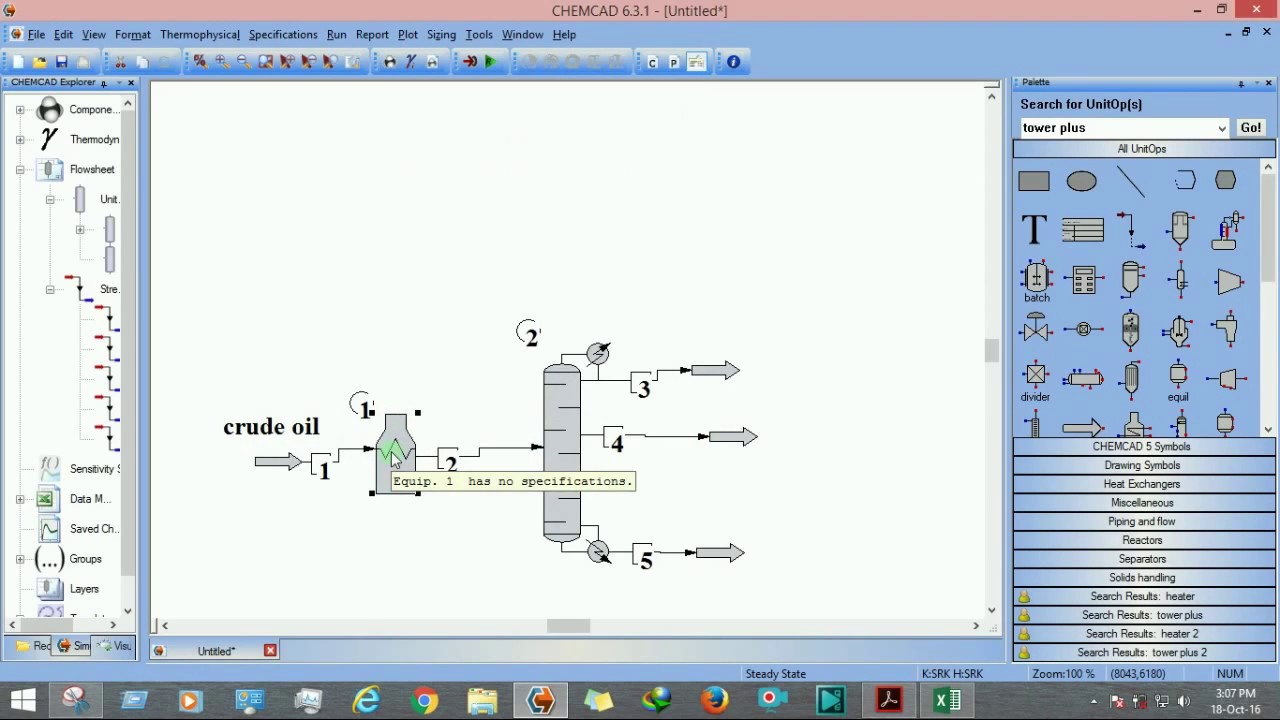Click the Run simulation green arrow icon
The width and height of the screenshot is (1280, 720).
click(x=491, y=62)
